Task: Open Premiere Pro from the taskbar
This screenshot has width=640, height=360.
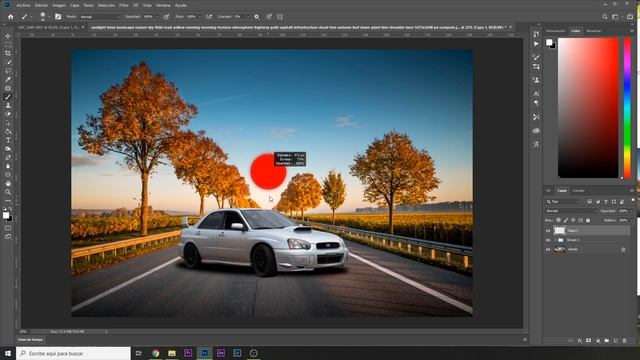Action: tap(188, 353)
